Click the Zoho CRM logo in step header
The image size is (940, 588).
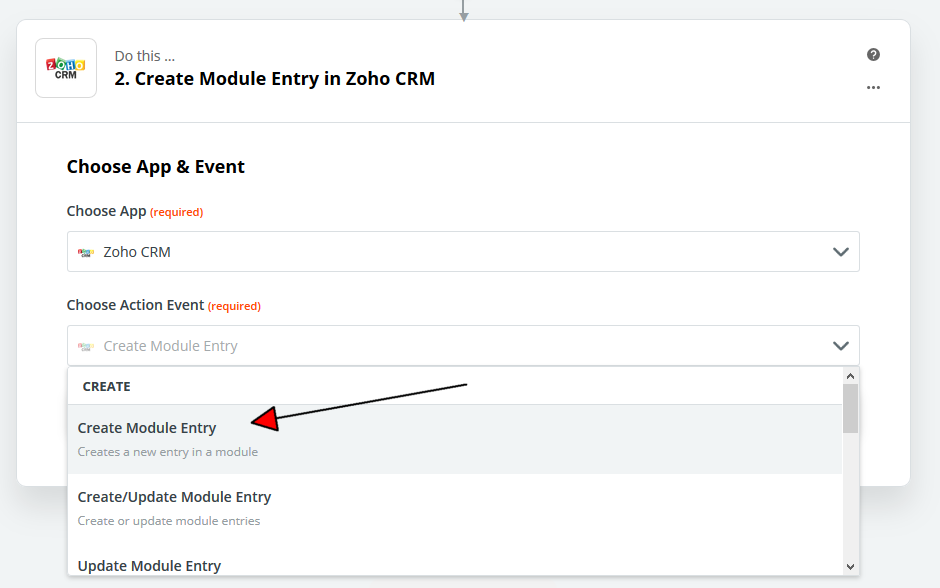point(66,68)
